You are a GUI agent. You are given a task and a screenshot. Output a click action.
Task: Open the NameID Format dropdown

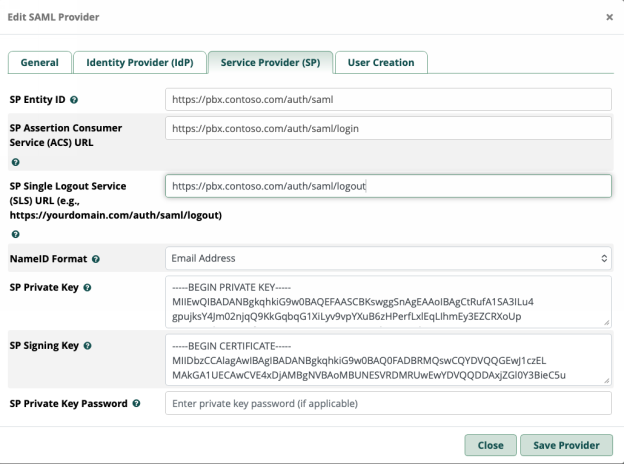pyautogui.click(x=388, y=258)
